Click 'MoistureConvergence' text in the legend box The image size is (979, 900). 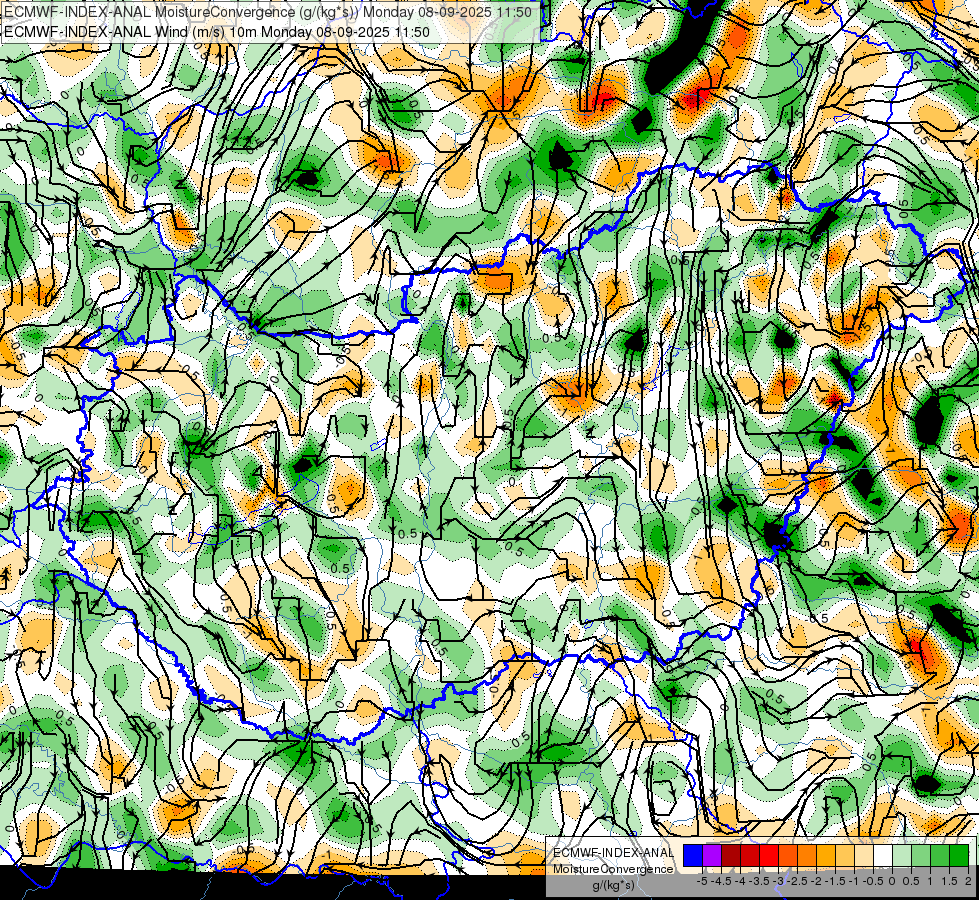click(x=613, y=869)
